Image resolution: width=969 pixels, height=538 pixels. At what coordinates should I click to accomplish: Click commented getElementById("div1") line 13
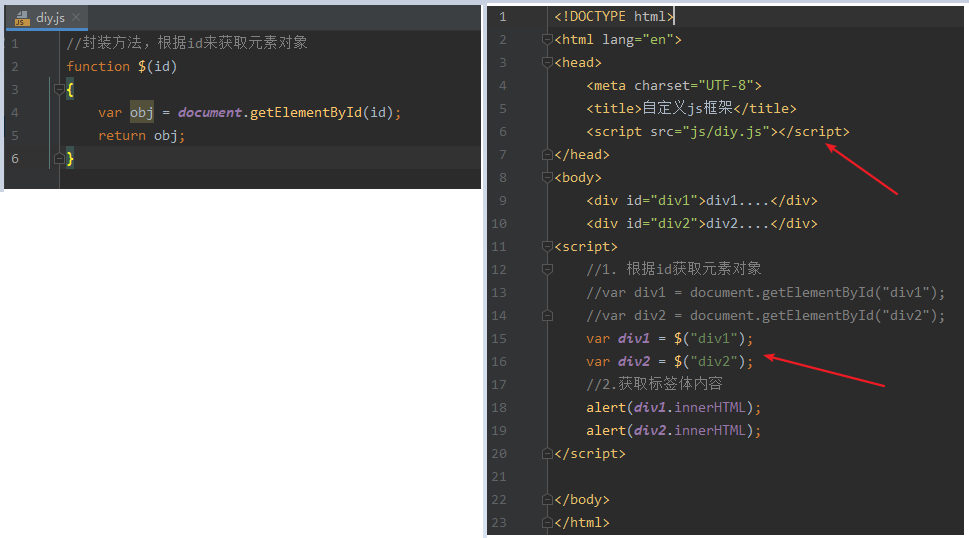click(x=766, y=292)
